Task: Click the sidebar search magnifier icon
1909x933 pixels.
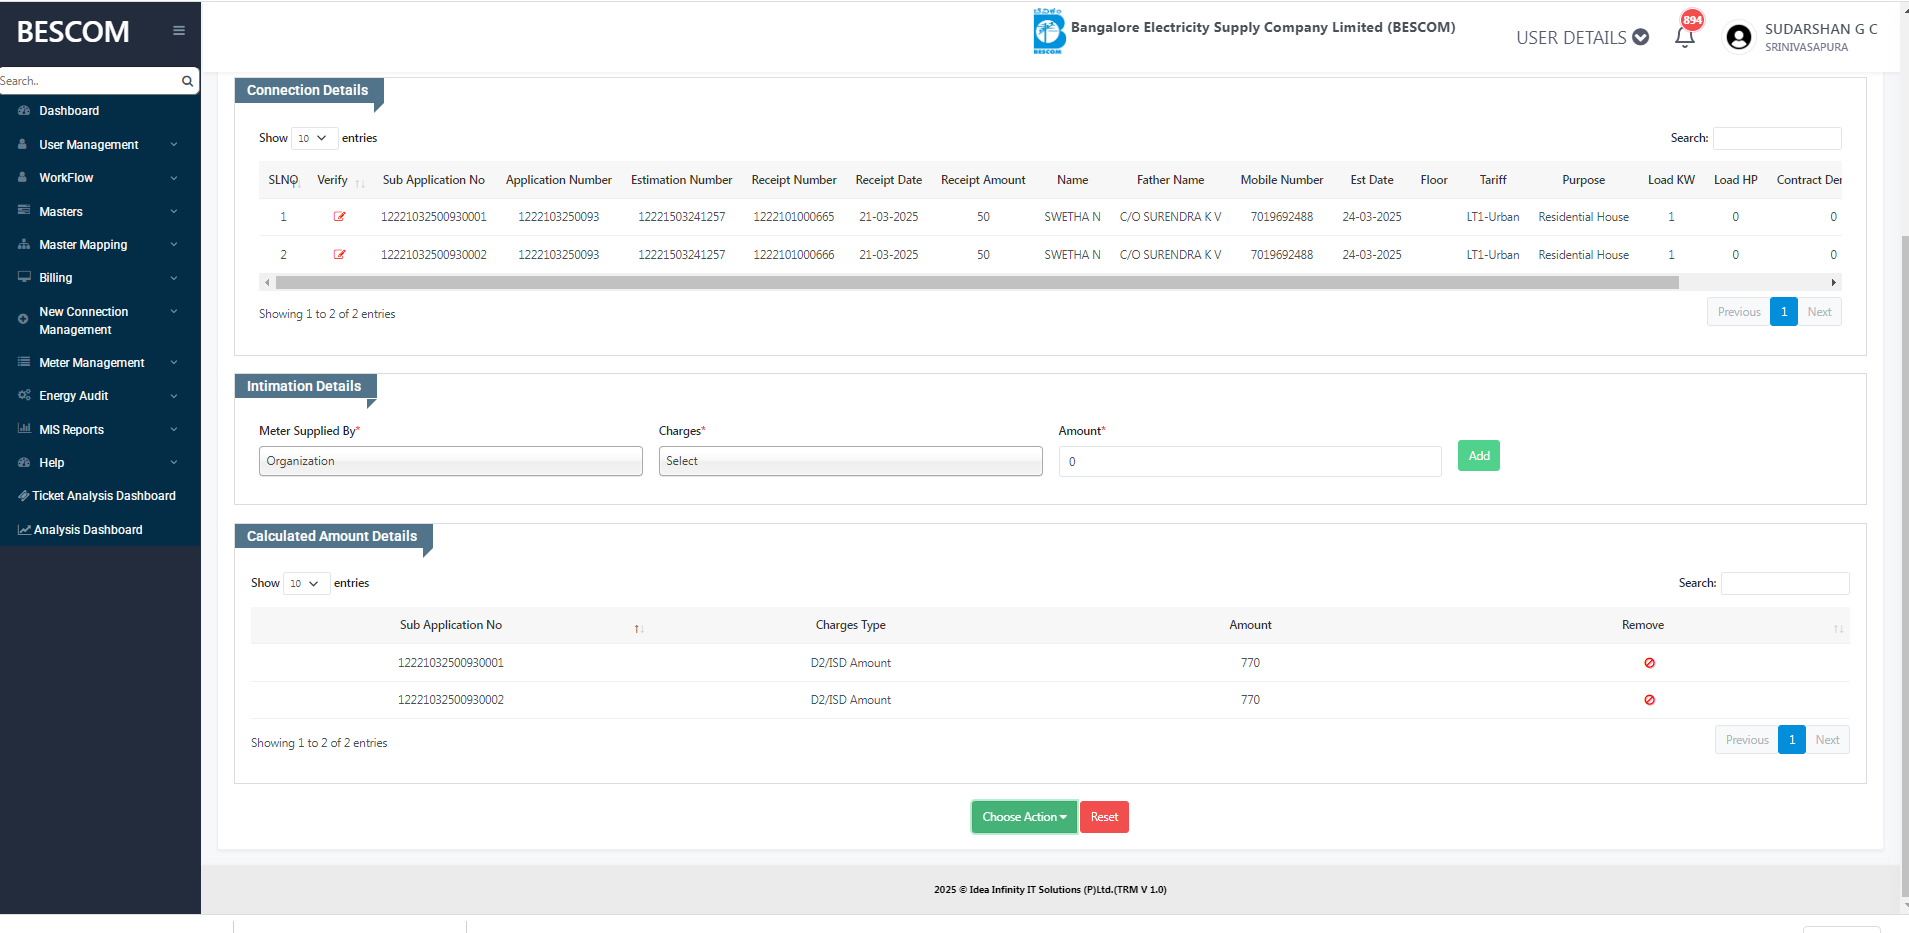Action: (187, 81)
